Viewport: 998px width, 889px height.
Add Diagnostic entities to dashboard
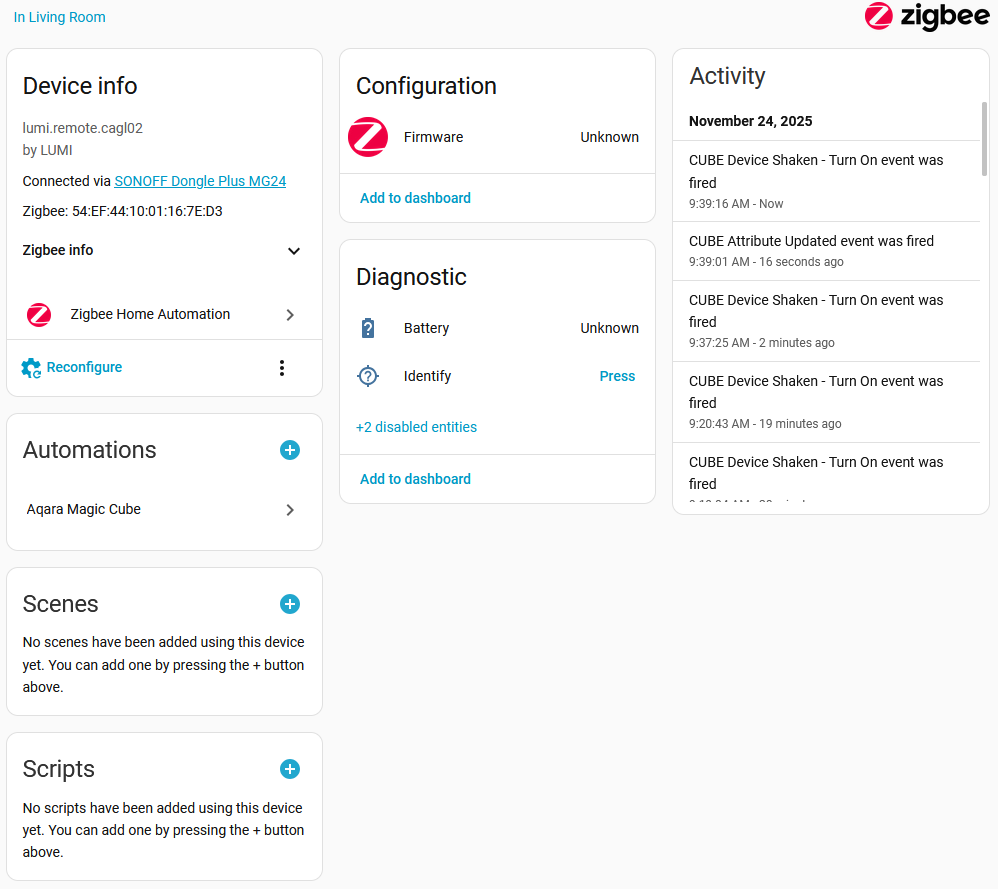point(415,479)
